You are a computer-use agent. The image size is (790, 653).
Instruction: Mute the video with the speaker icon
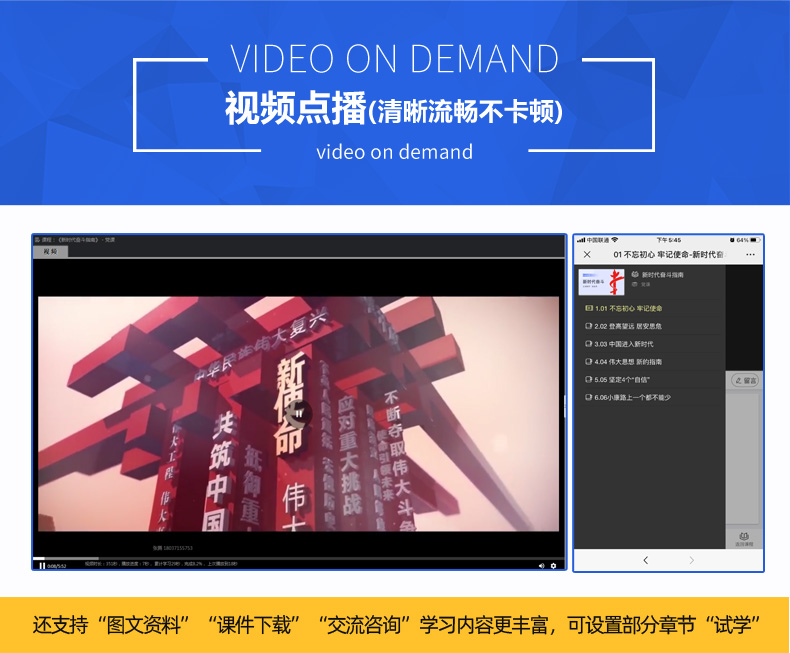coord(542,566)
